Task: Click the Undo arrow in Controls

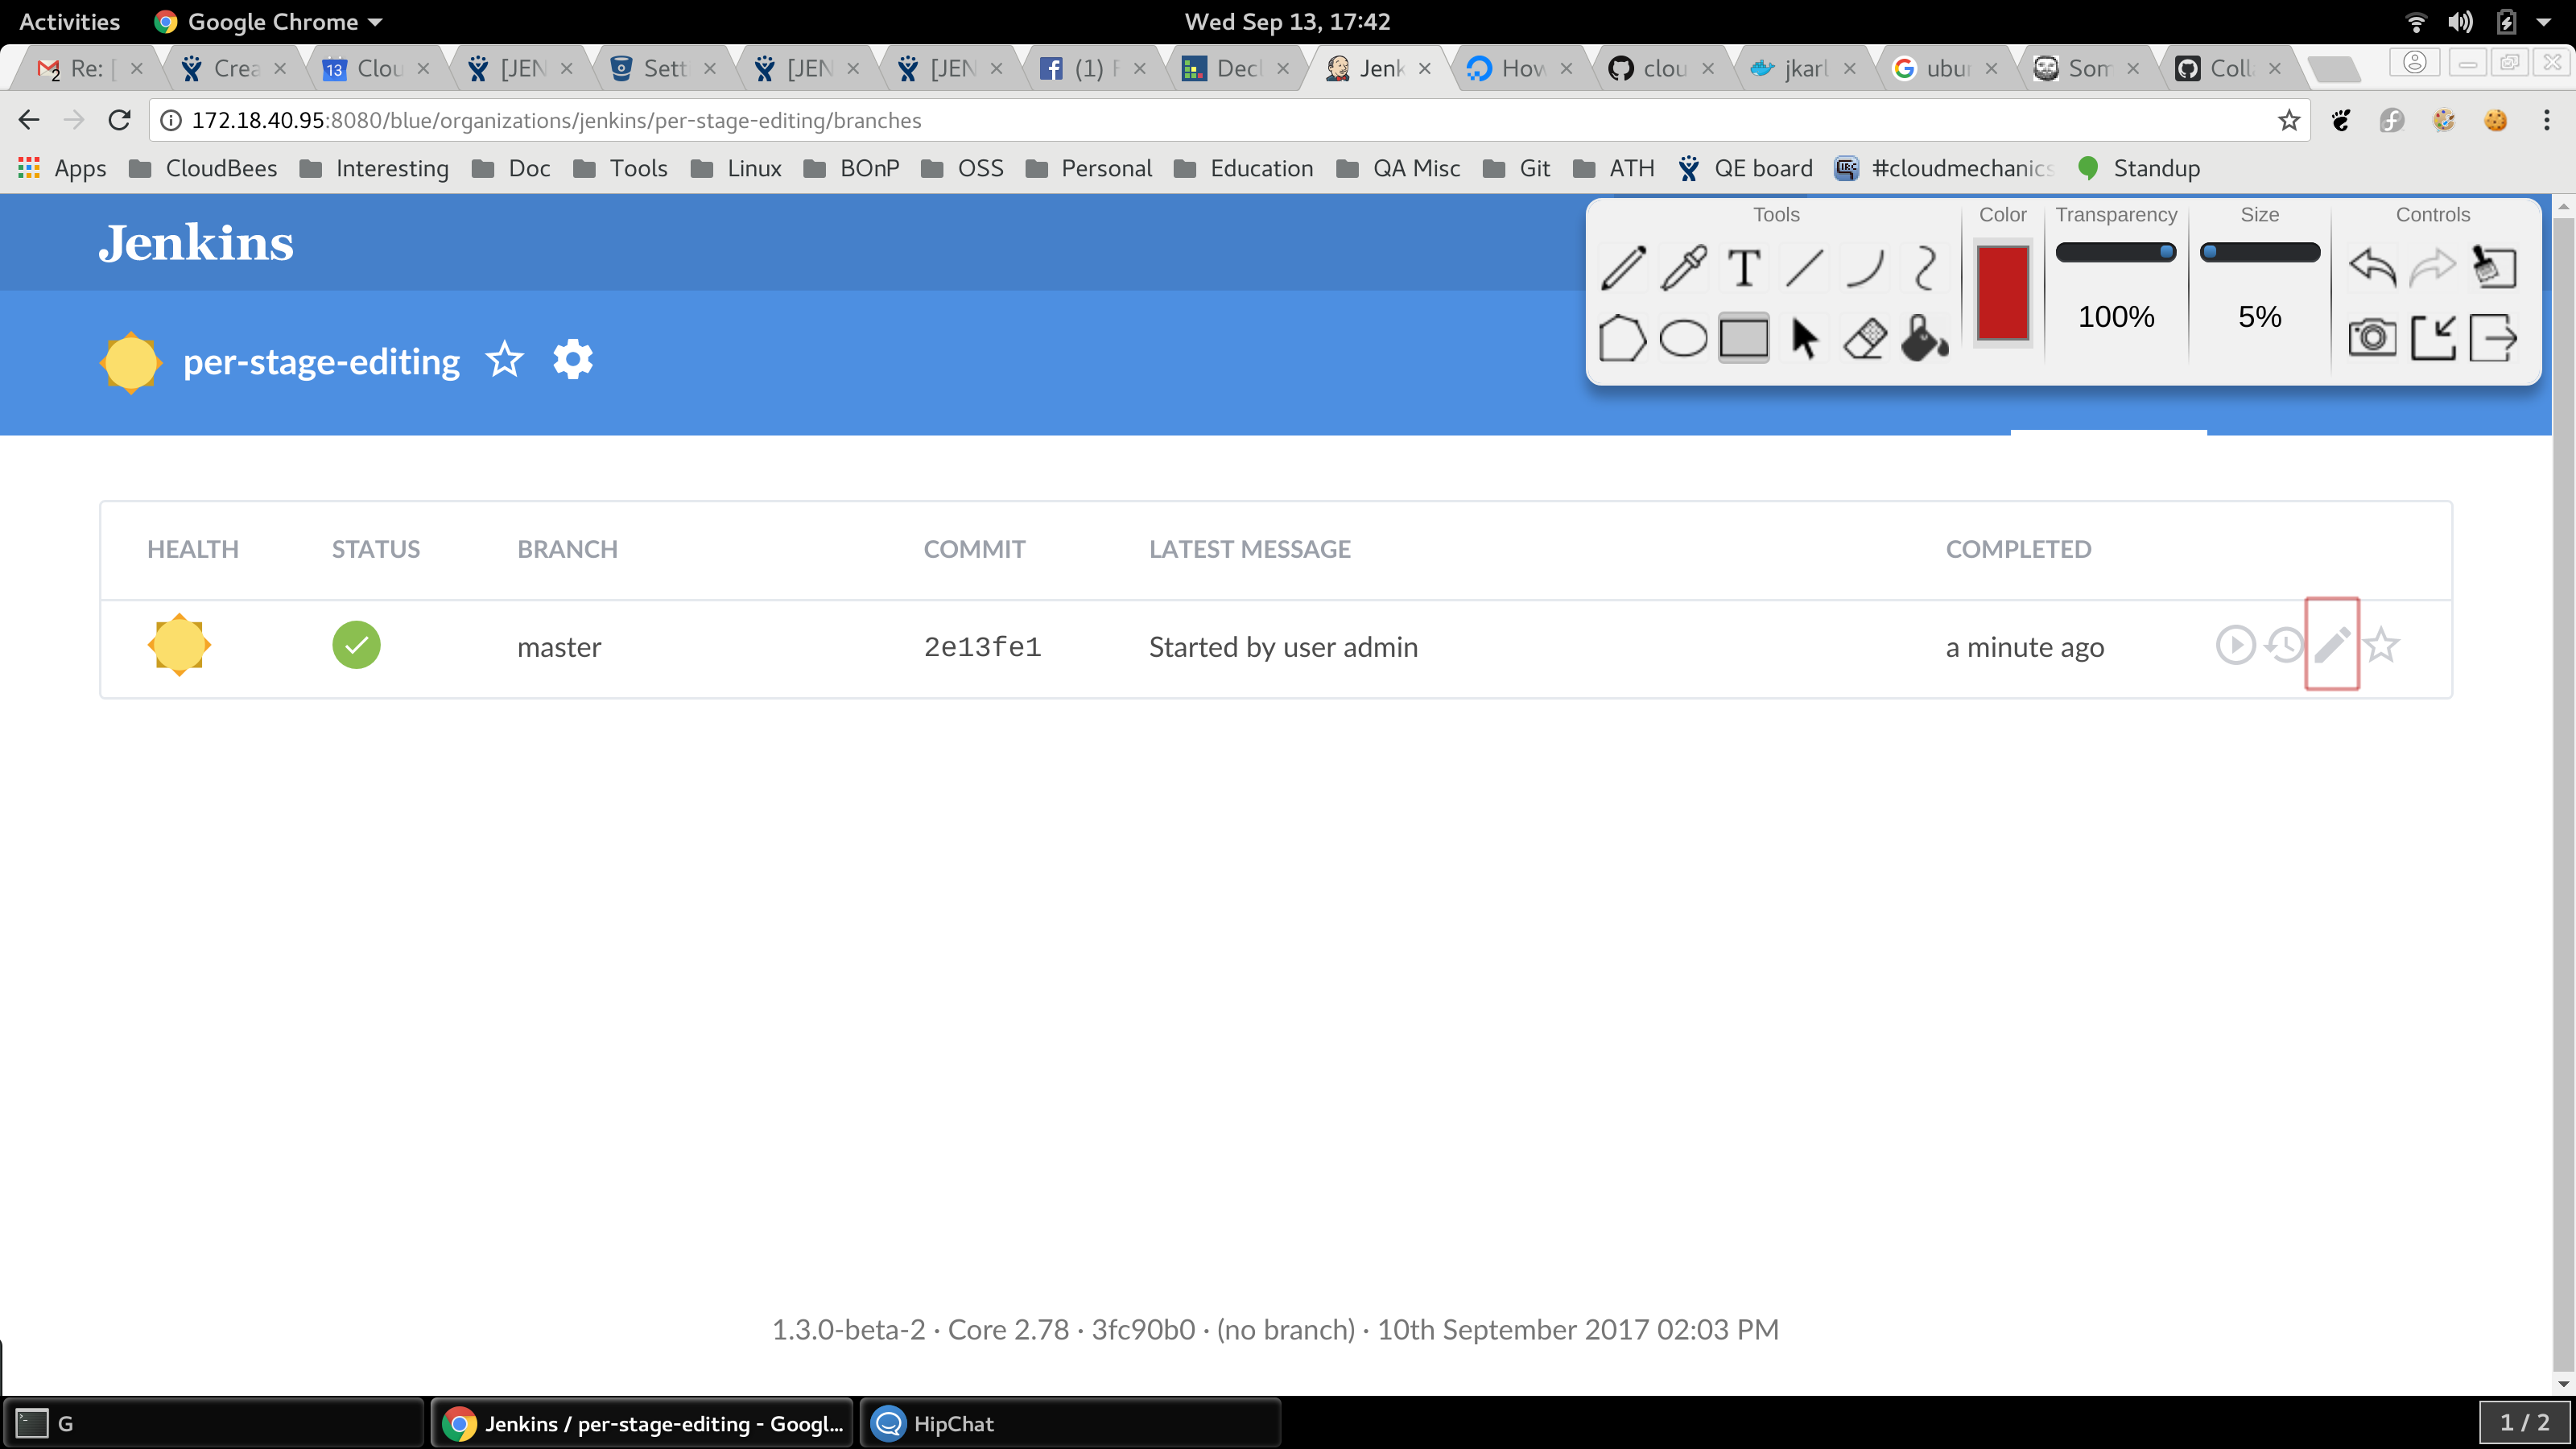Action: point(2372,268)
